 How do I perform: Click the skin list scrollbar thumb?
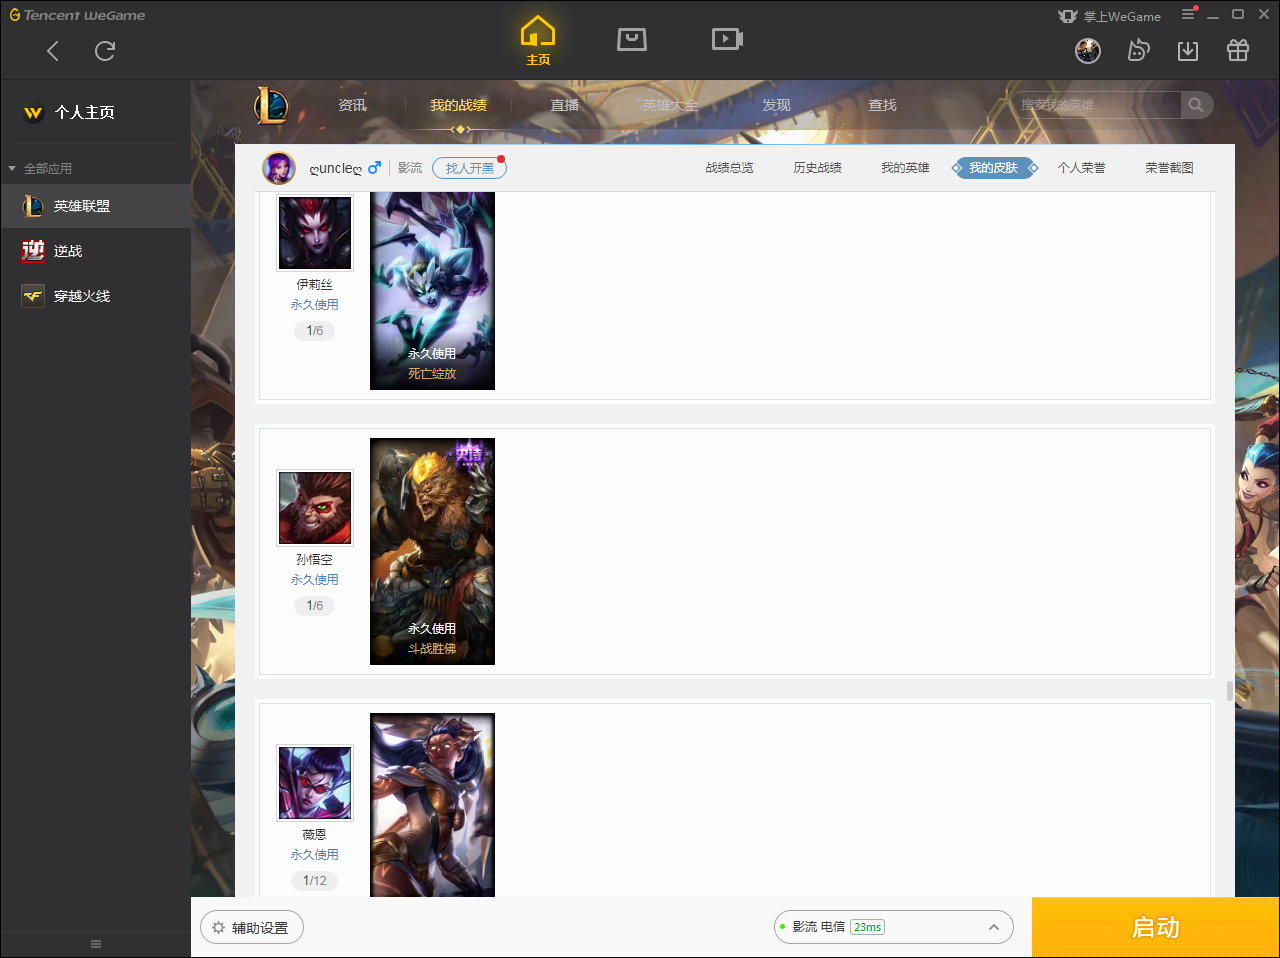(1229, 691)
